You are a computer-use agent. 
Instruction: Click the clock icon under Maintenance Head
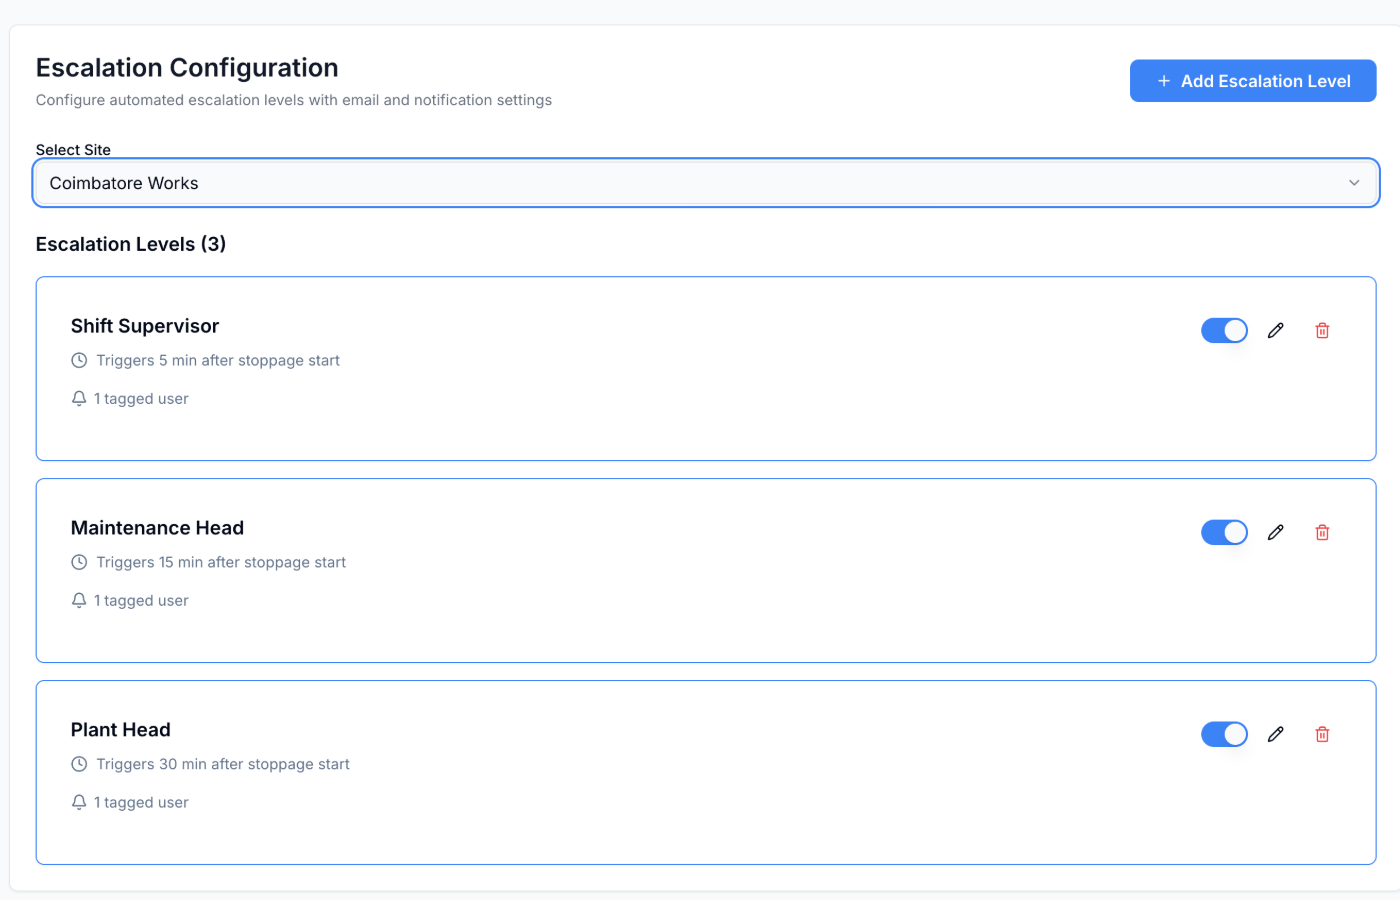pyautogui.click(x=79, y=562)
